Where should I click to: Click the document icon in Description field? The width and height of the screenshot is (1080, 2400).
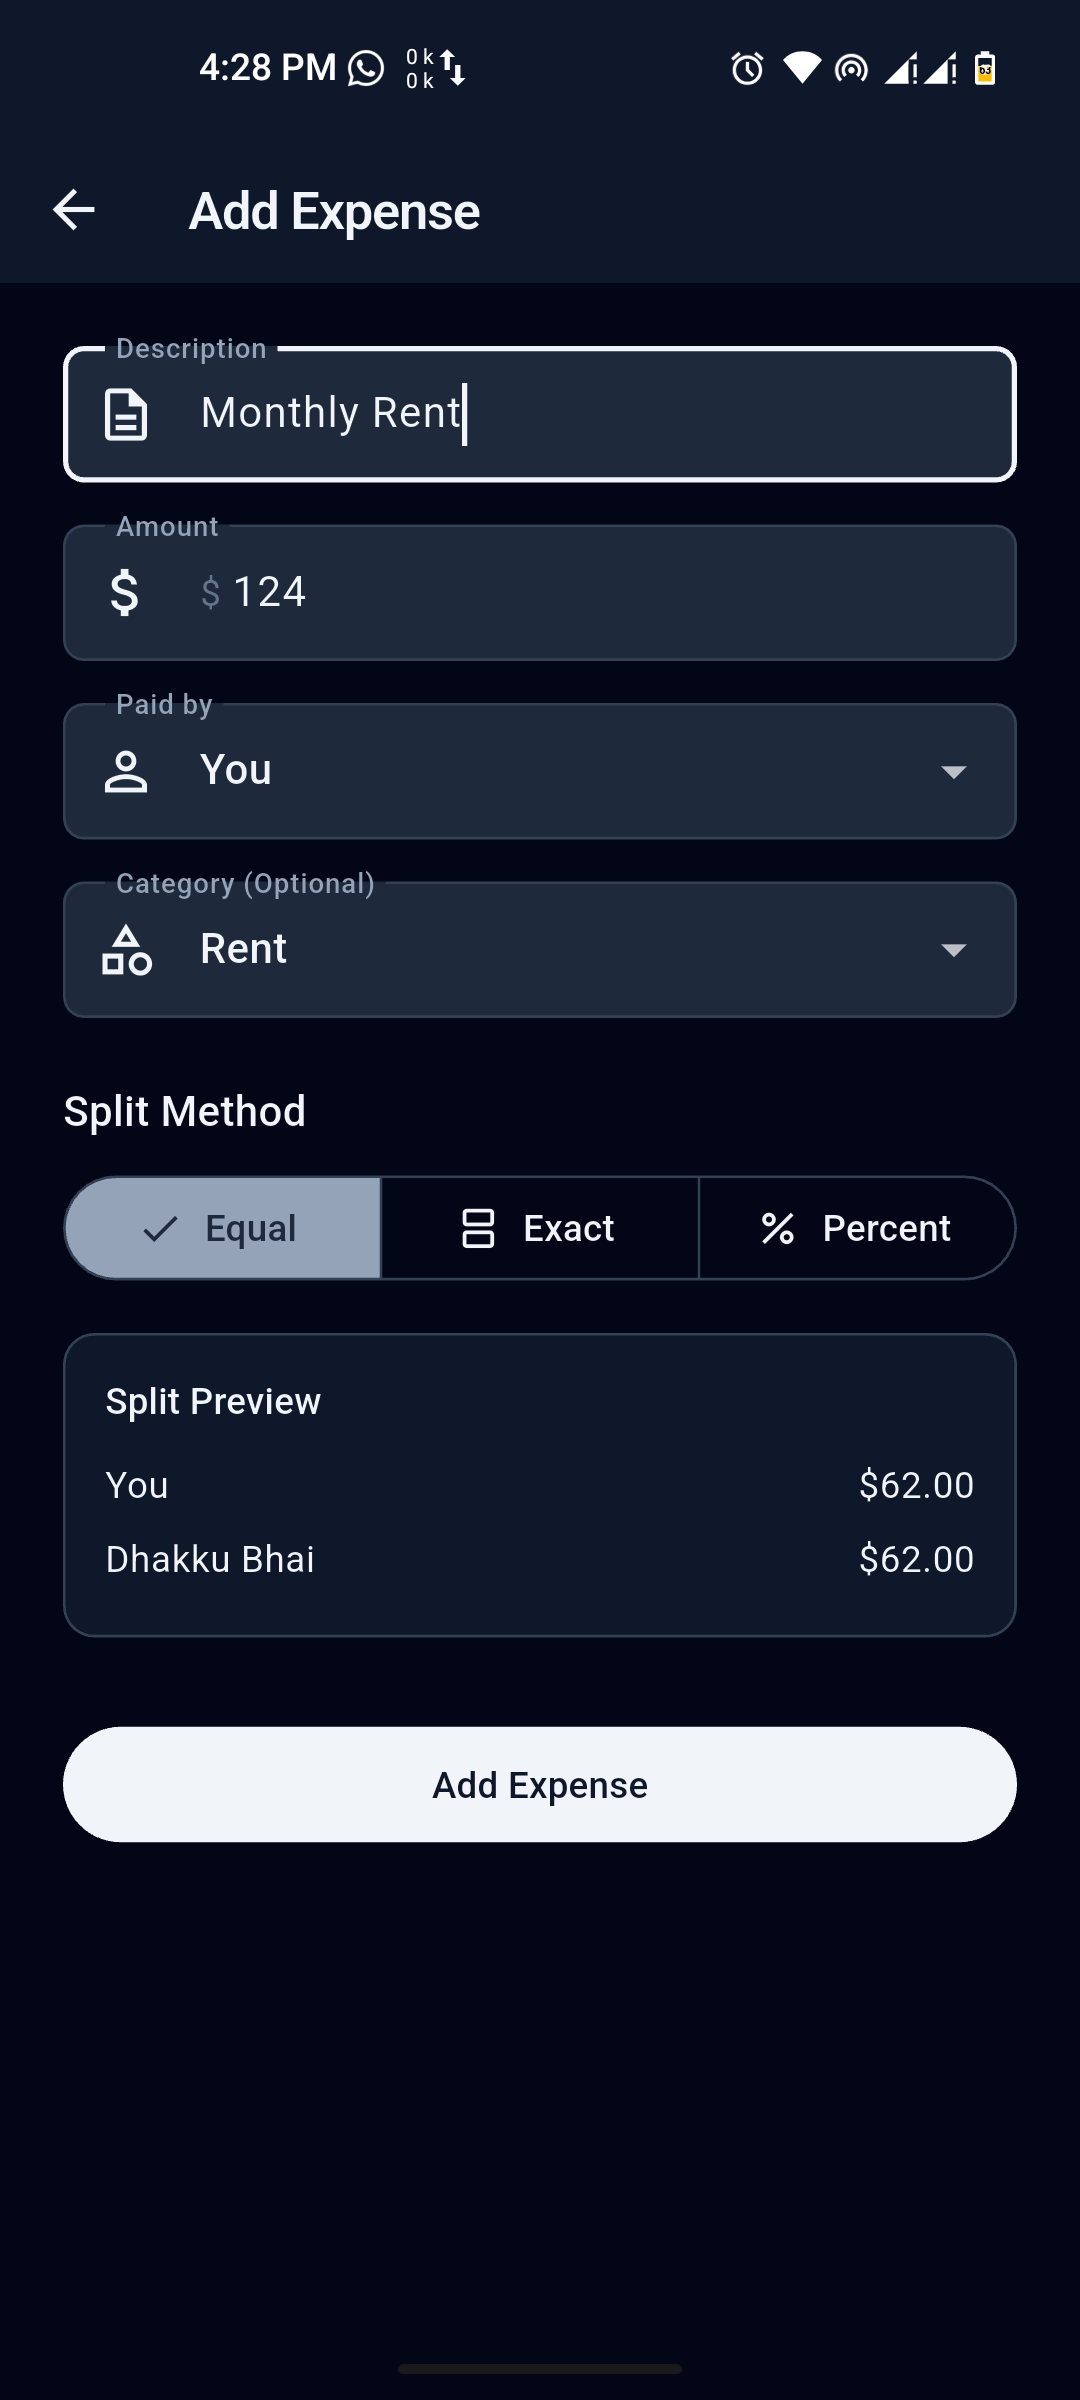[126, 414]
